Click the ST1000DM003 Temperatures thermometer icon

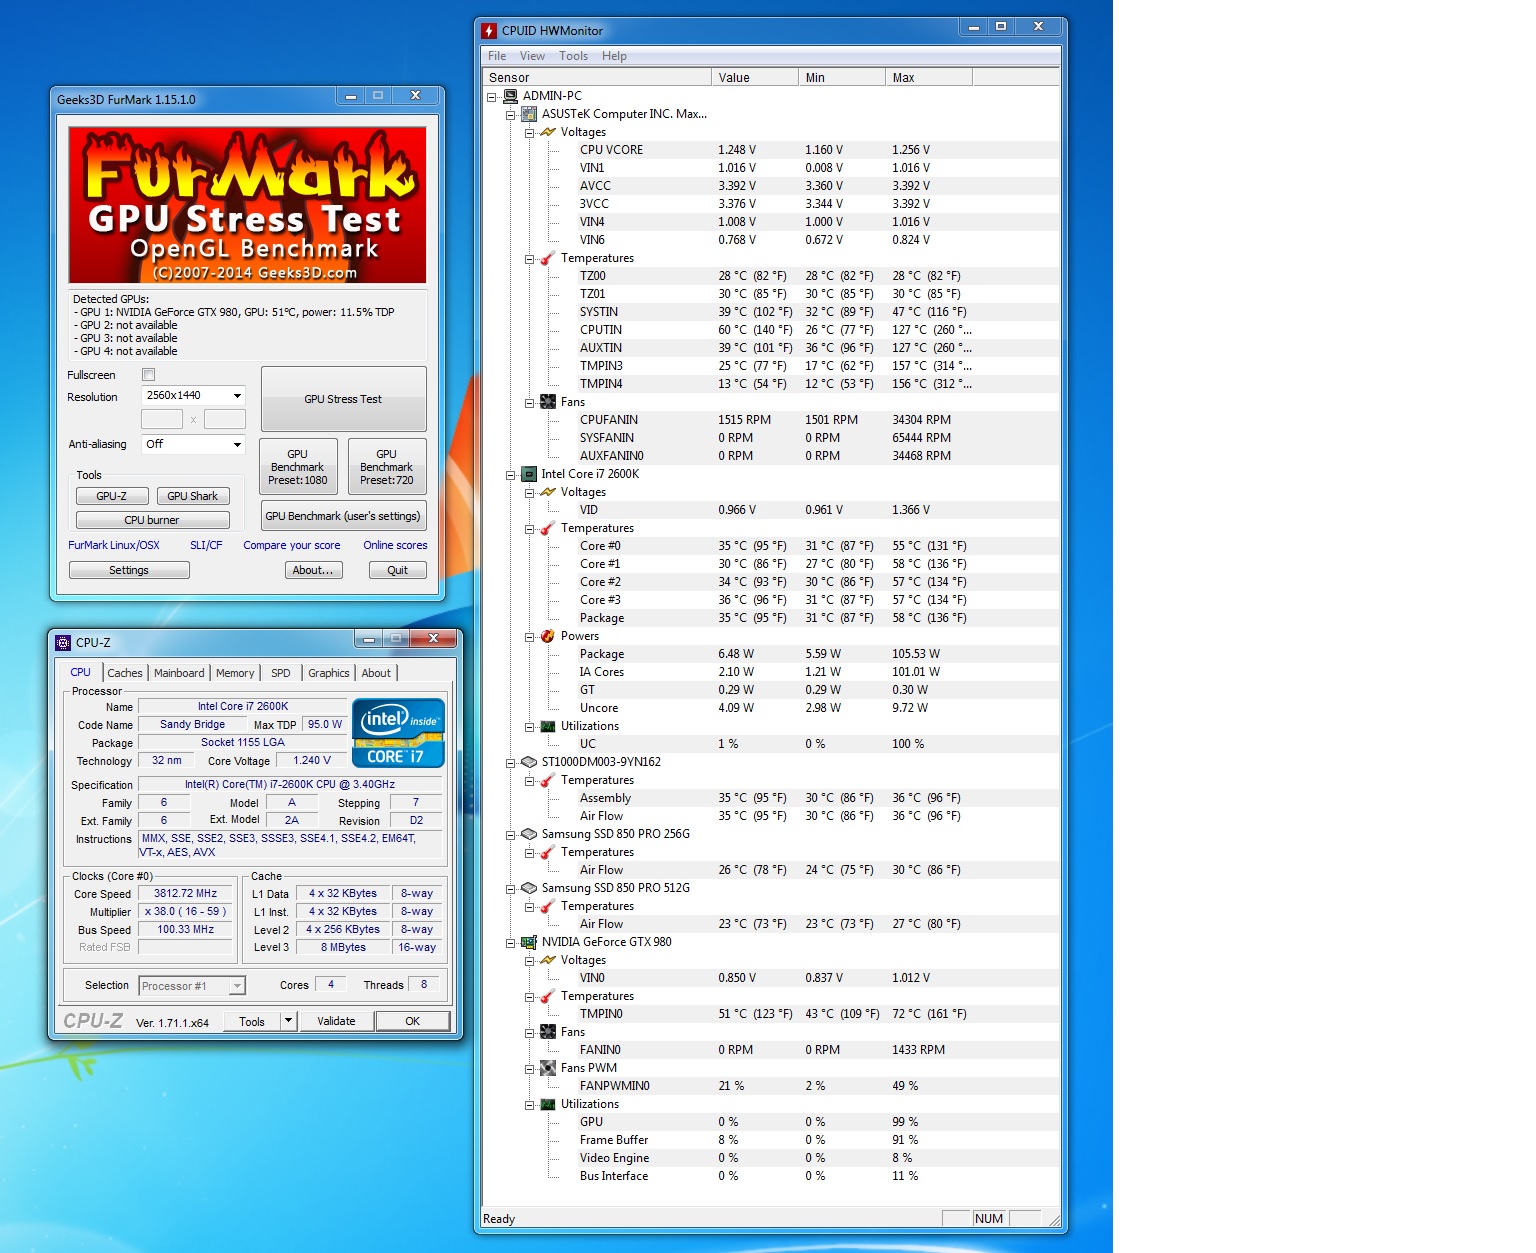[548, 780]
